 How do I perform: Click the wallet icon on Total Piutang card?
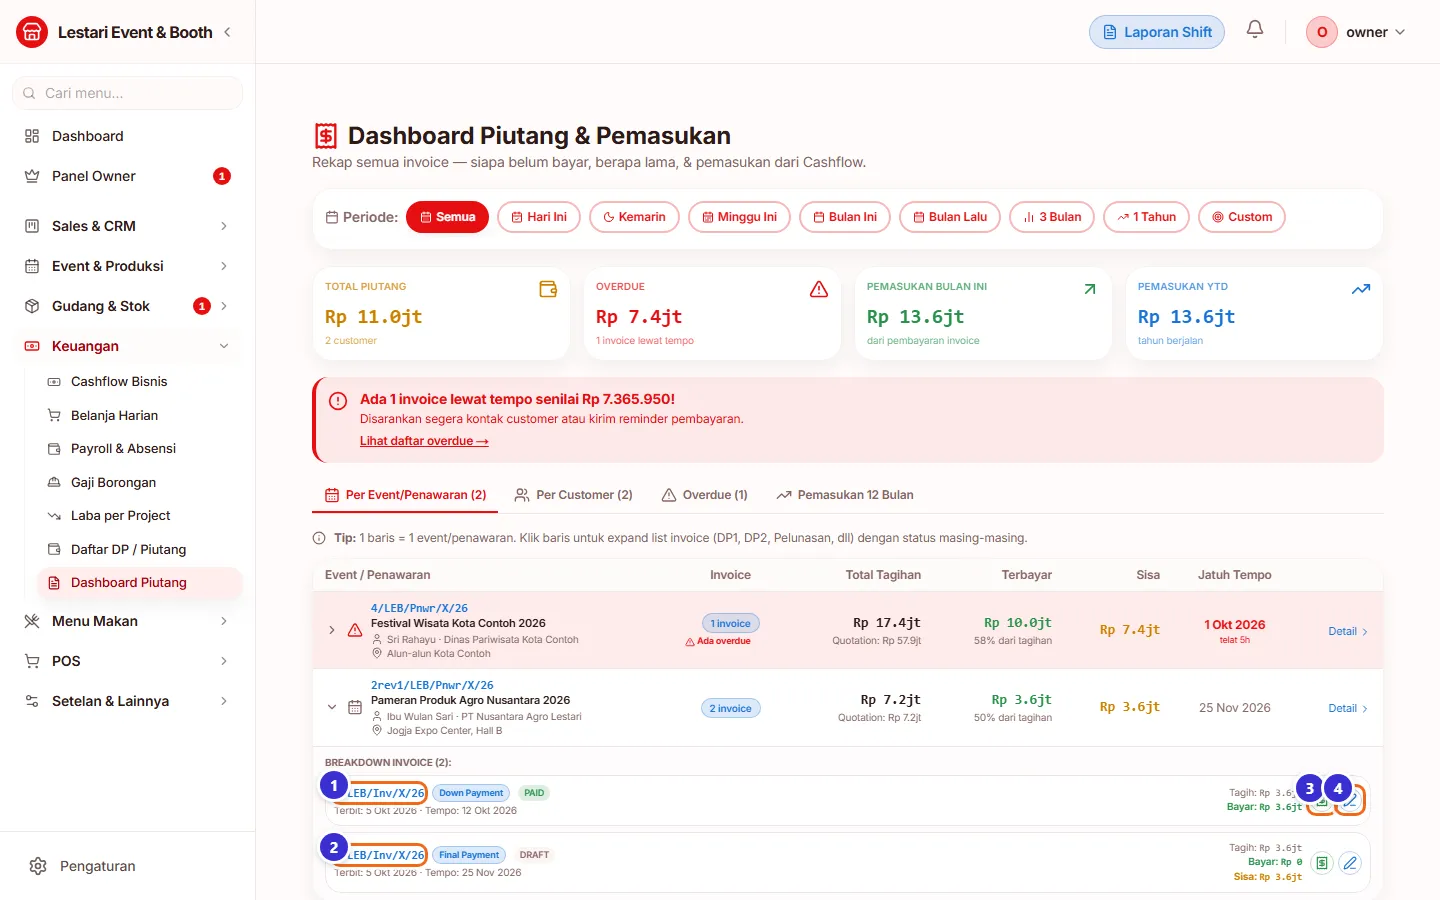tap(548, 289)
